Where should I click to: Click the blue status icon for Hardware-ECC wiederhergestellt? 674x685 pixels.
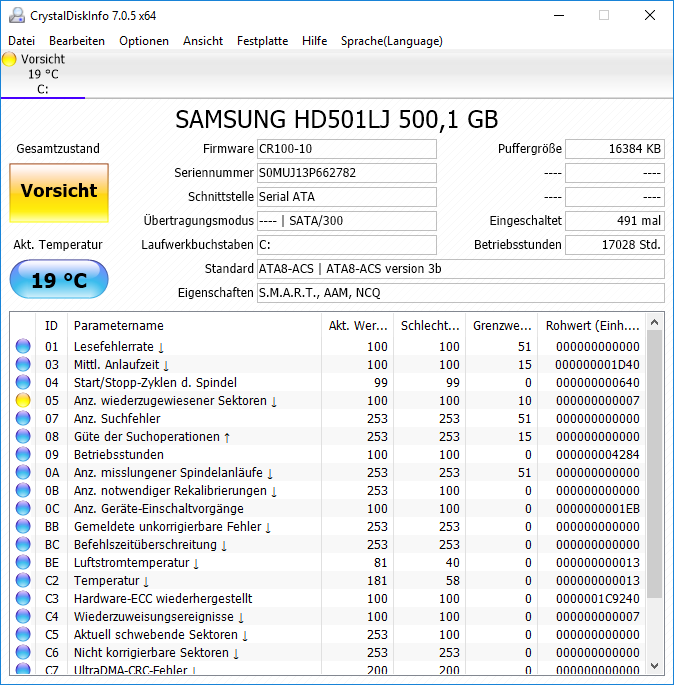[x=23, y=598]
